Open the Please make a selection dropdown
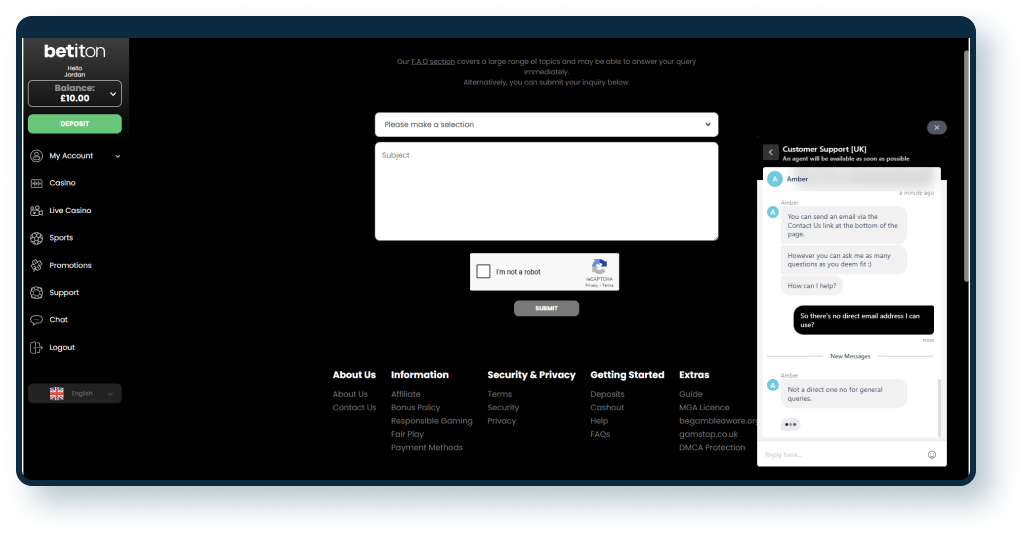The height and width of the screenshot is (534, 1024). coord(546,124)
